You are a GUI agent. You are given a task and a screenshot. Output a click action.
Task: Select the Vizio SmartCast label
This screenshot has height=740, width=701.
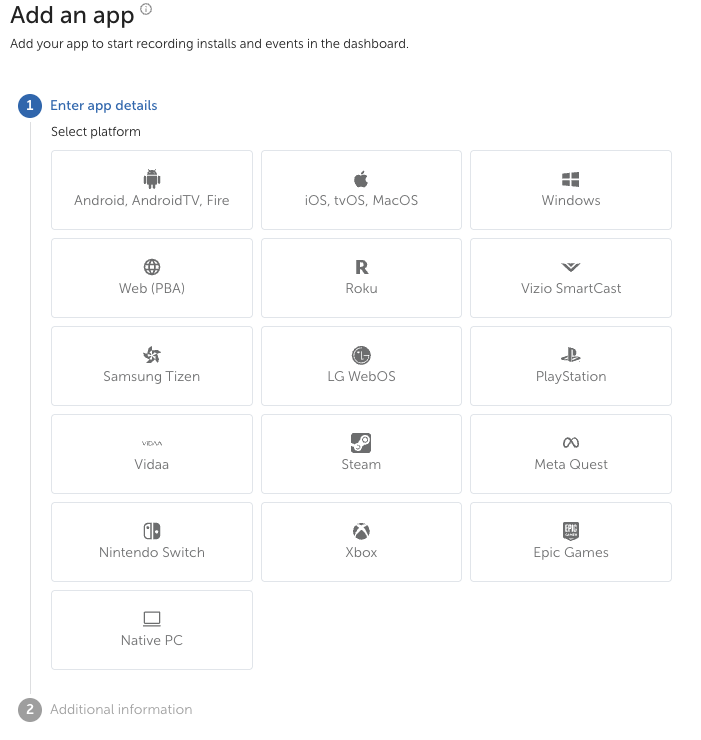tap(571, 288)
